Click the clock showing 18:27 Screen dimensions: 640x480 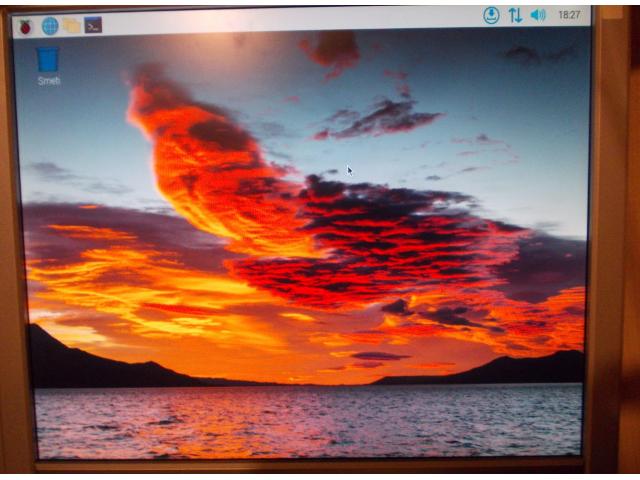click(x=569, y=15)
